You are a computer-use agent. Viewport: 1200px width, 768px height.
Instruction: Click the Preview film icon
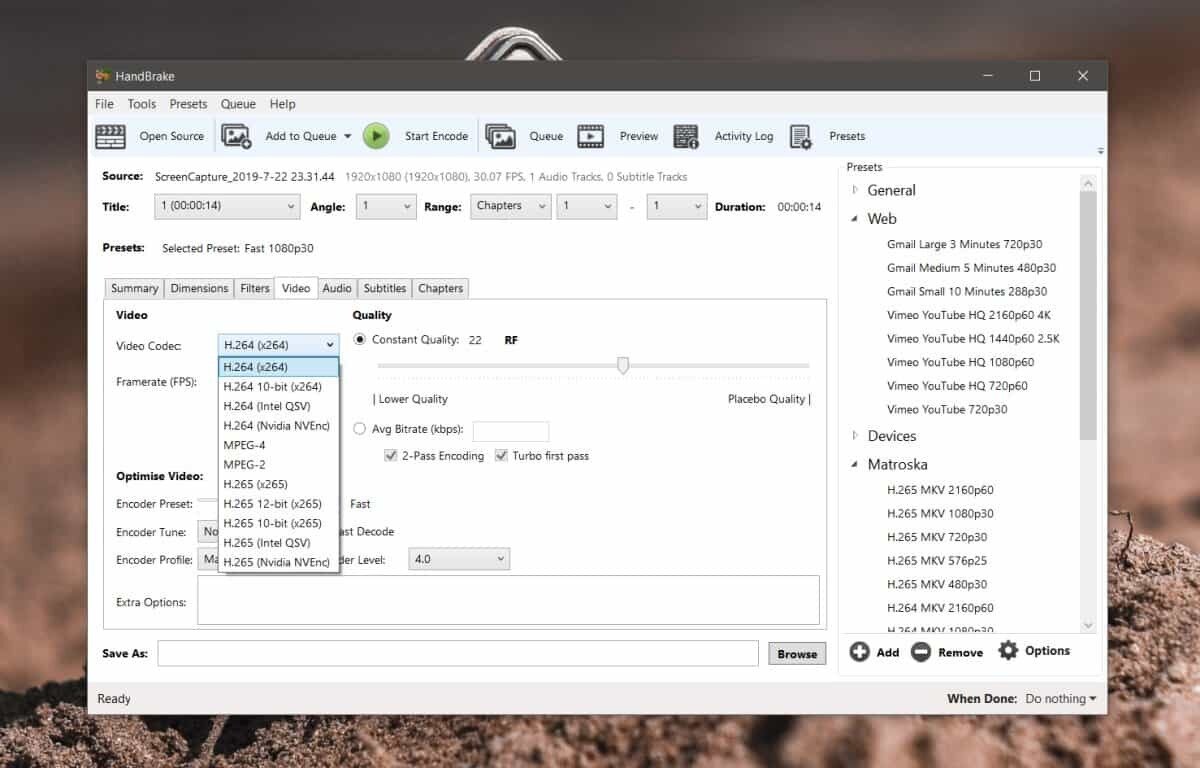tap(591, 136)
